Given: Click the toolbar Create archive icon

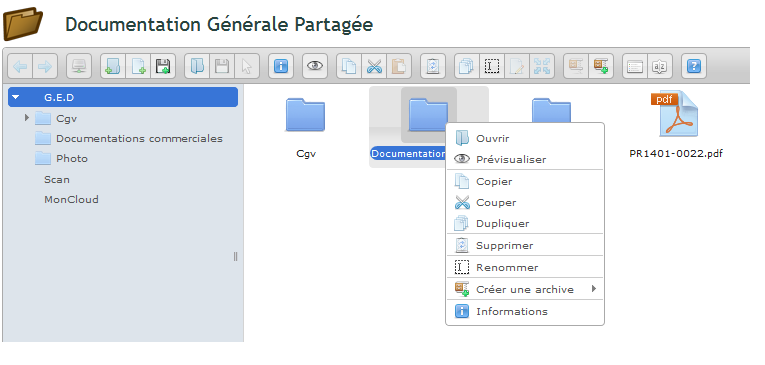Looking at the screenshot, I should point(601,66).
